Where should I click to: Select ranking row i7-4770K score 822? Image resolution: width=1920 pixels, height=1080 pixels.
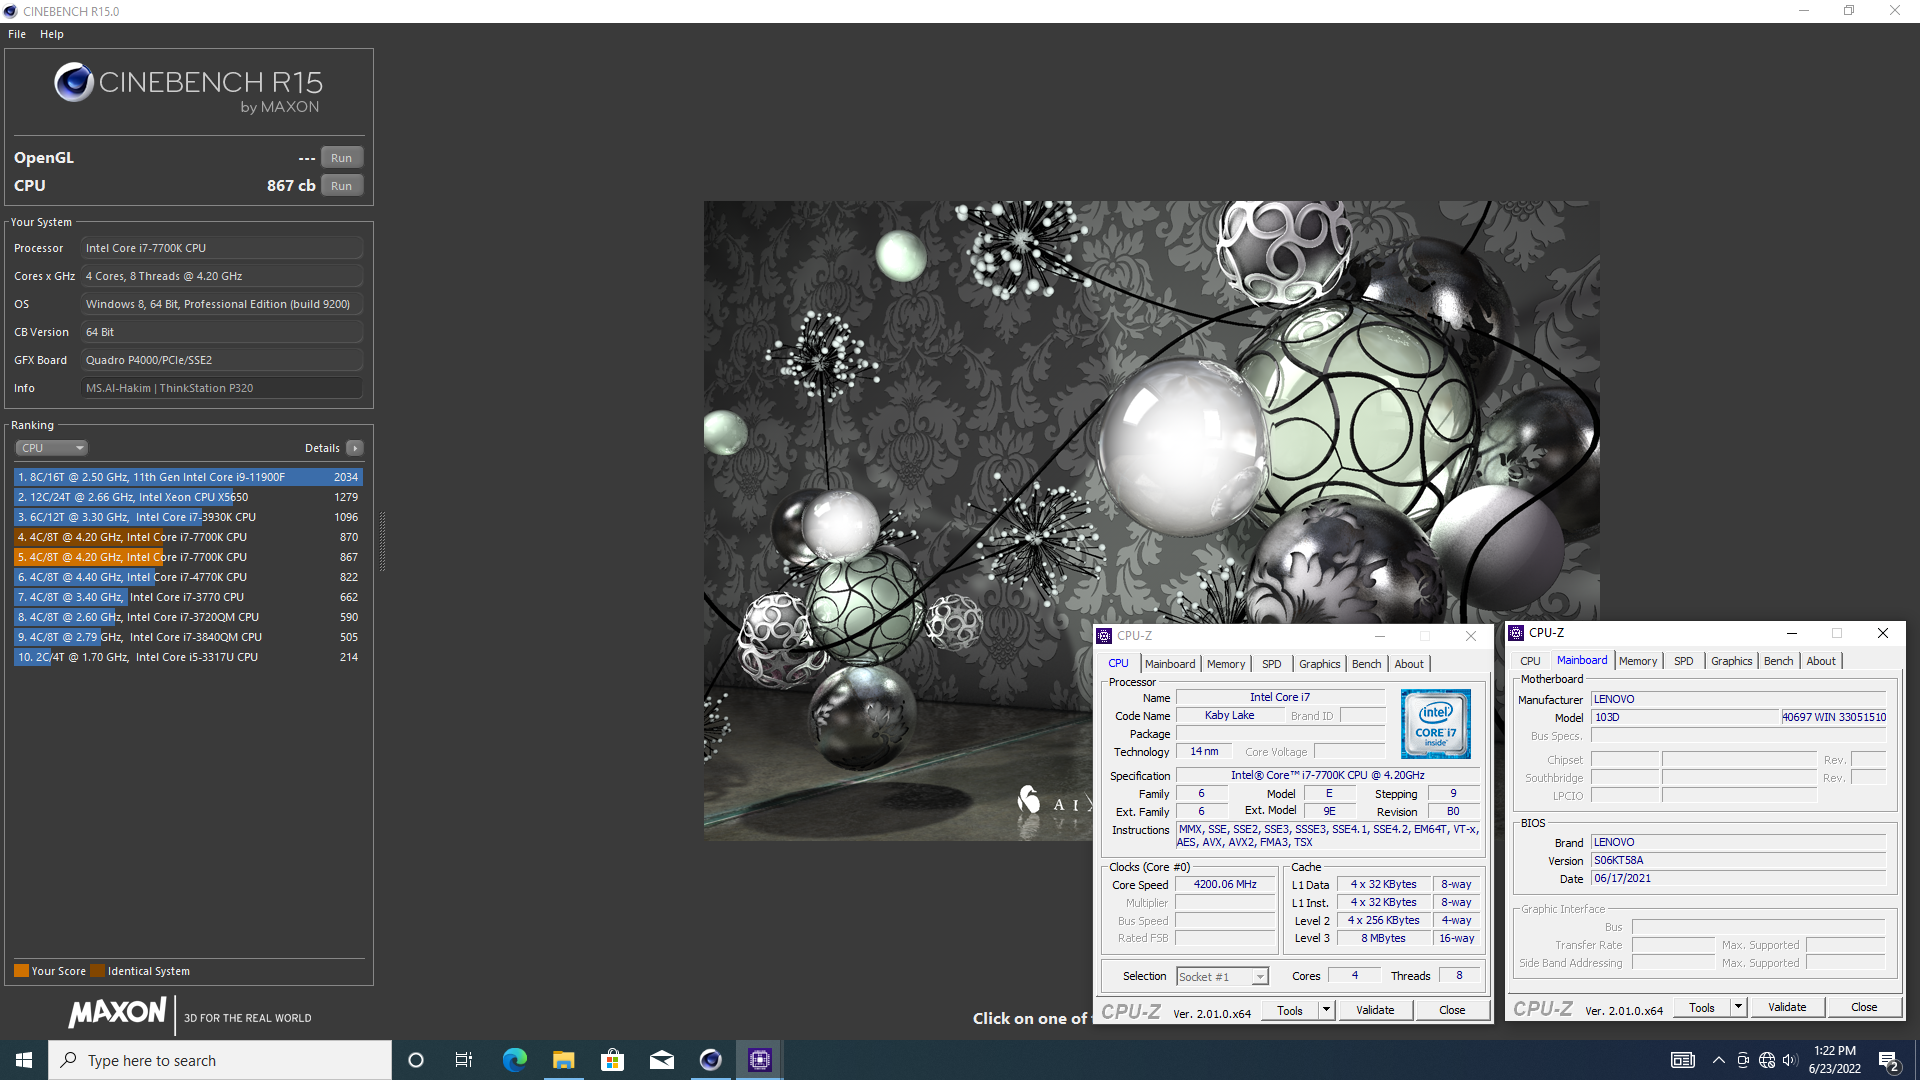coord(188,577)
